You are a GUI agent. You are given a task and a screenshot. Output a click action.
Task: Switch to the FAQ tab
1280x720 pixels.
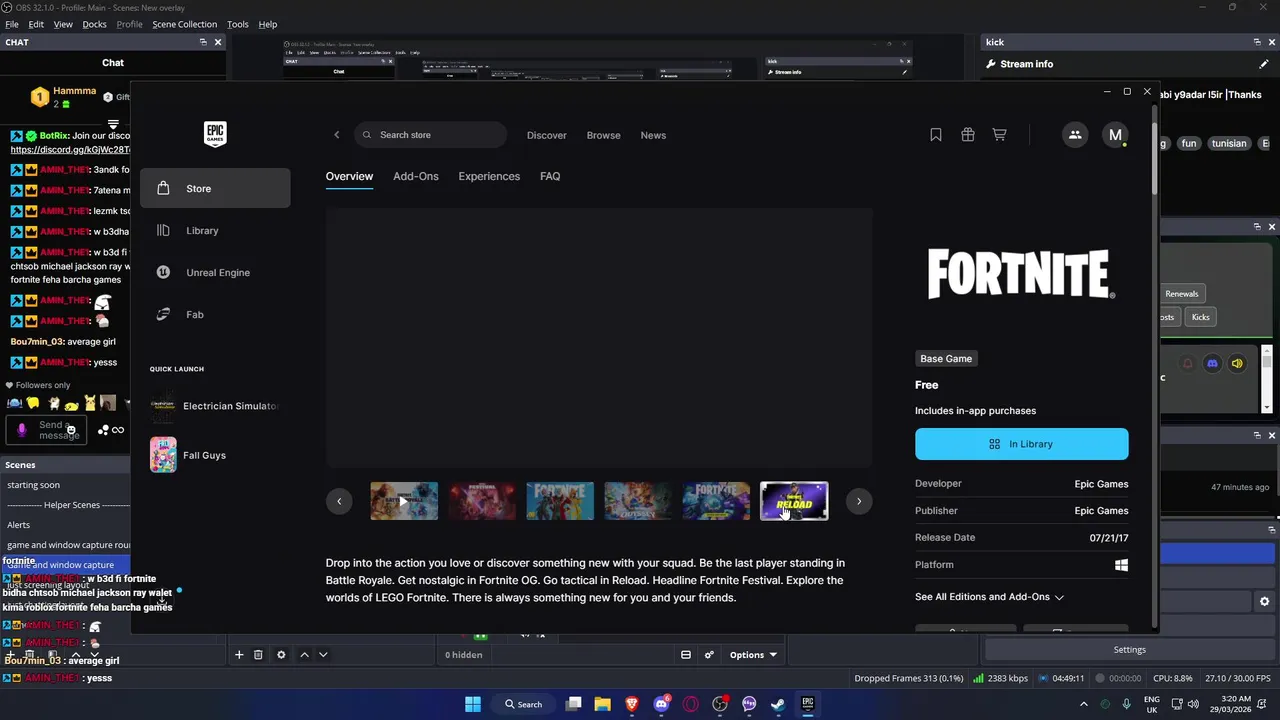(x=550, y=176)
